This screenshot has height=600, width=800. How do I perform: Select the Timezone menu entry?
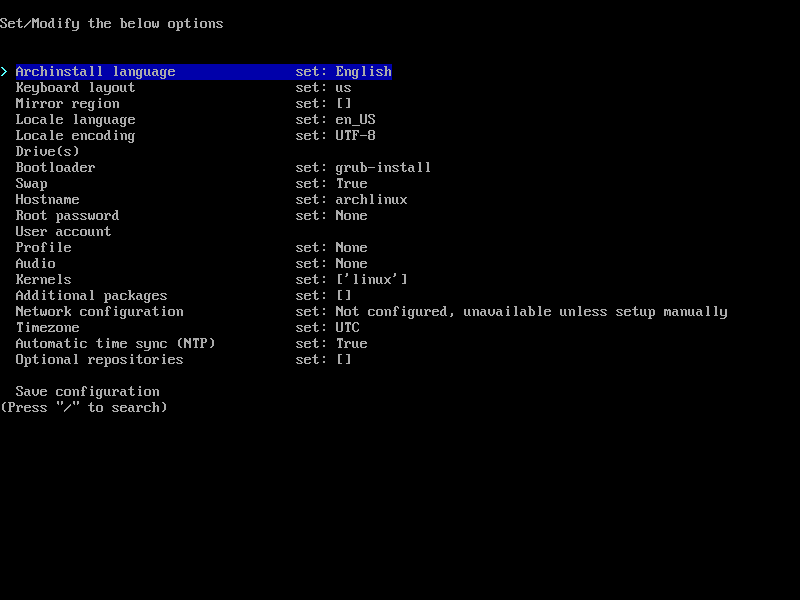click(x=47, y=328)
